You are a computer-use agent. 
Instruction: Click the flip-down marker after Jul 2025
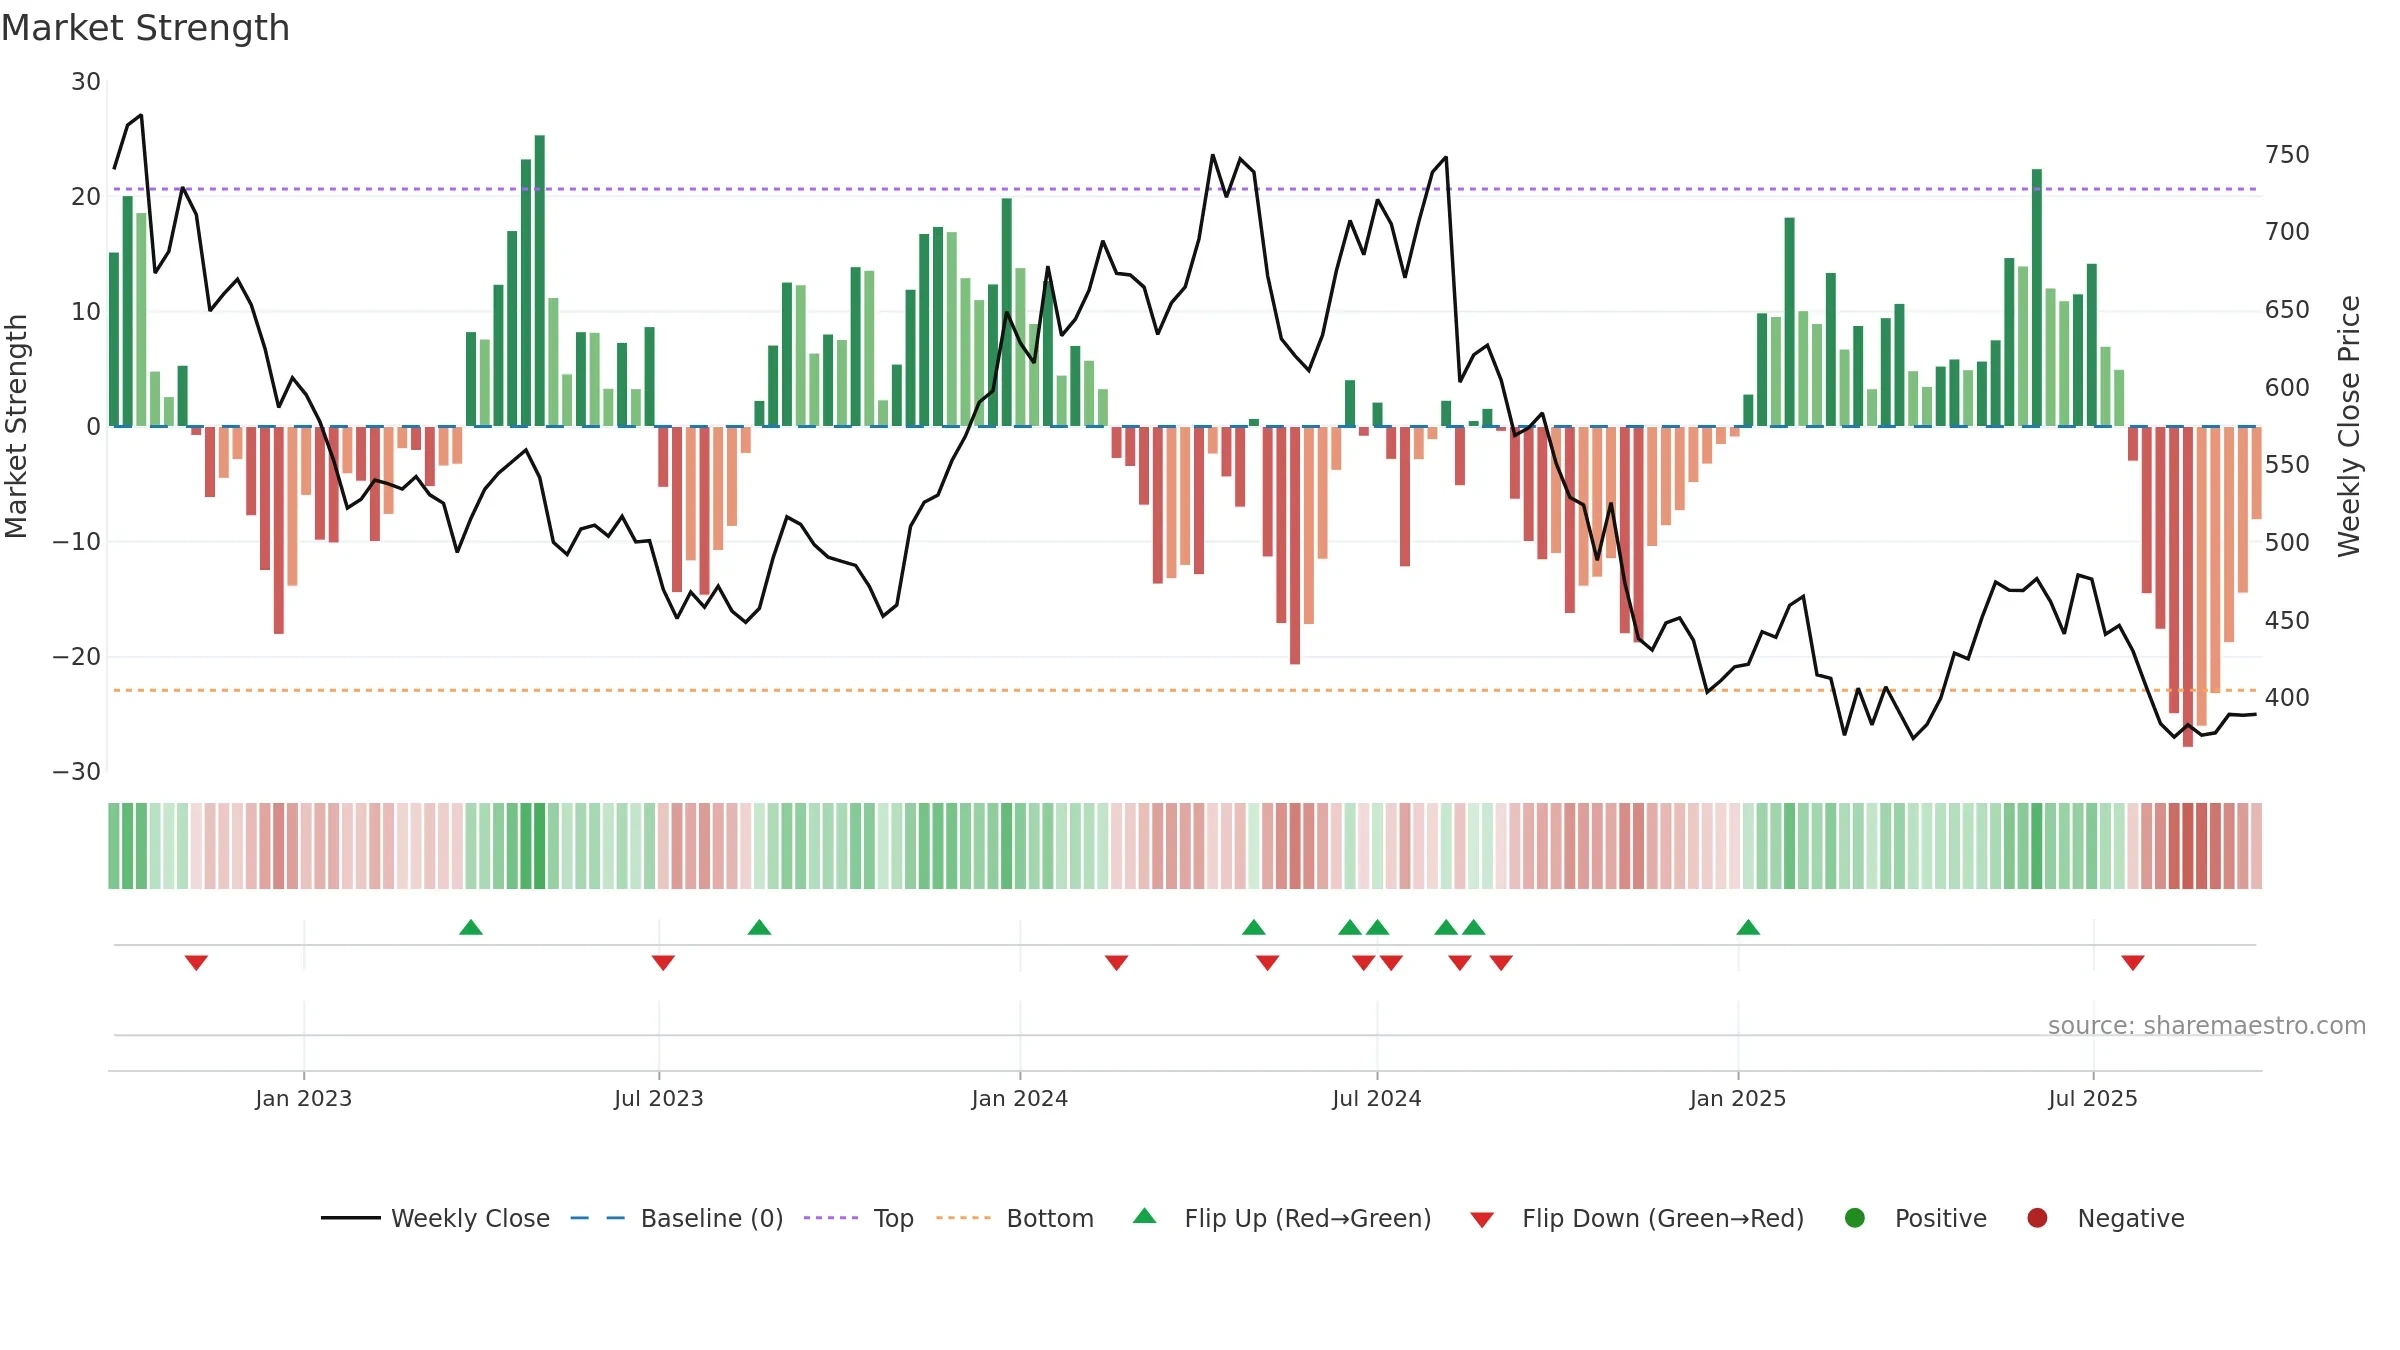tap(2133, 962)
